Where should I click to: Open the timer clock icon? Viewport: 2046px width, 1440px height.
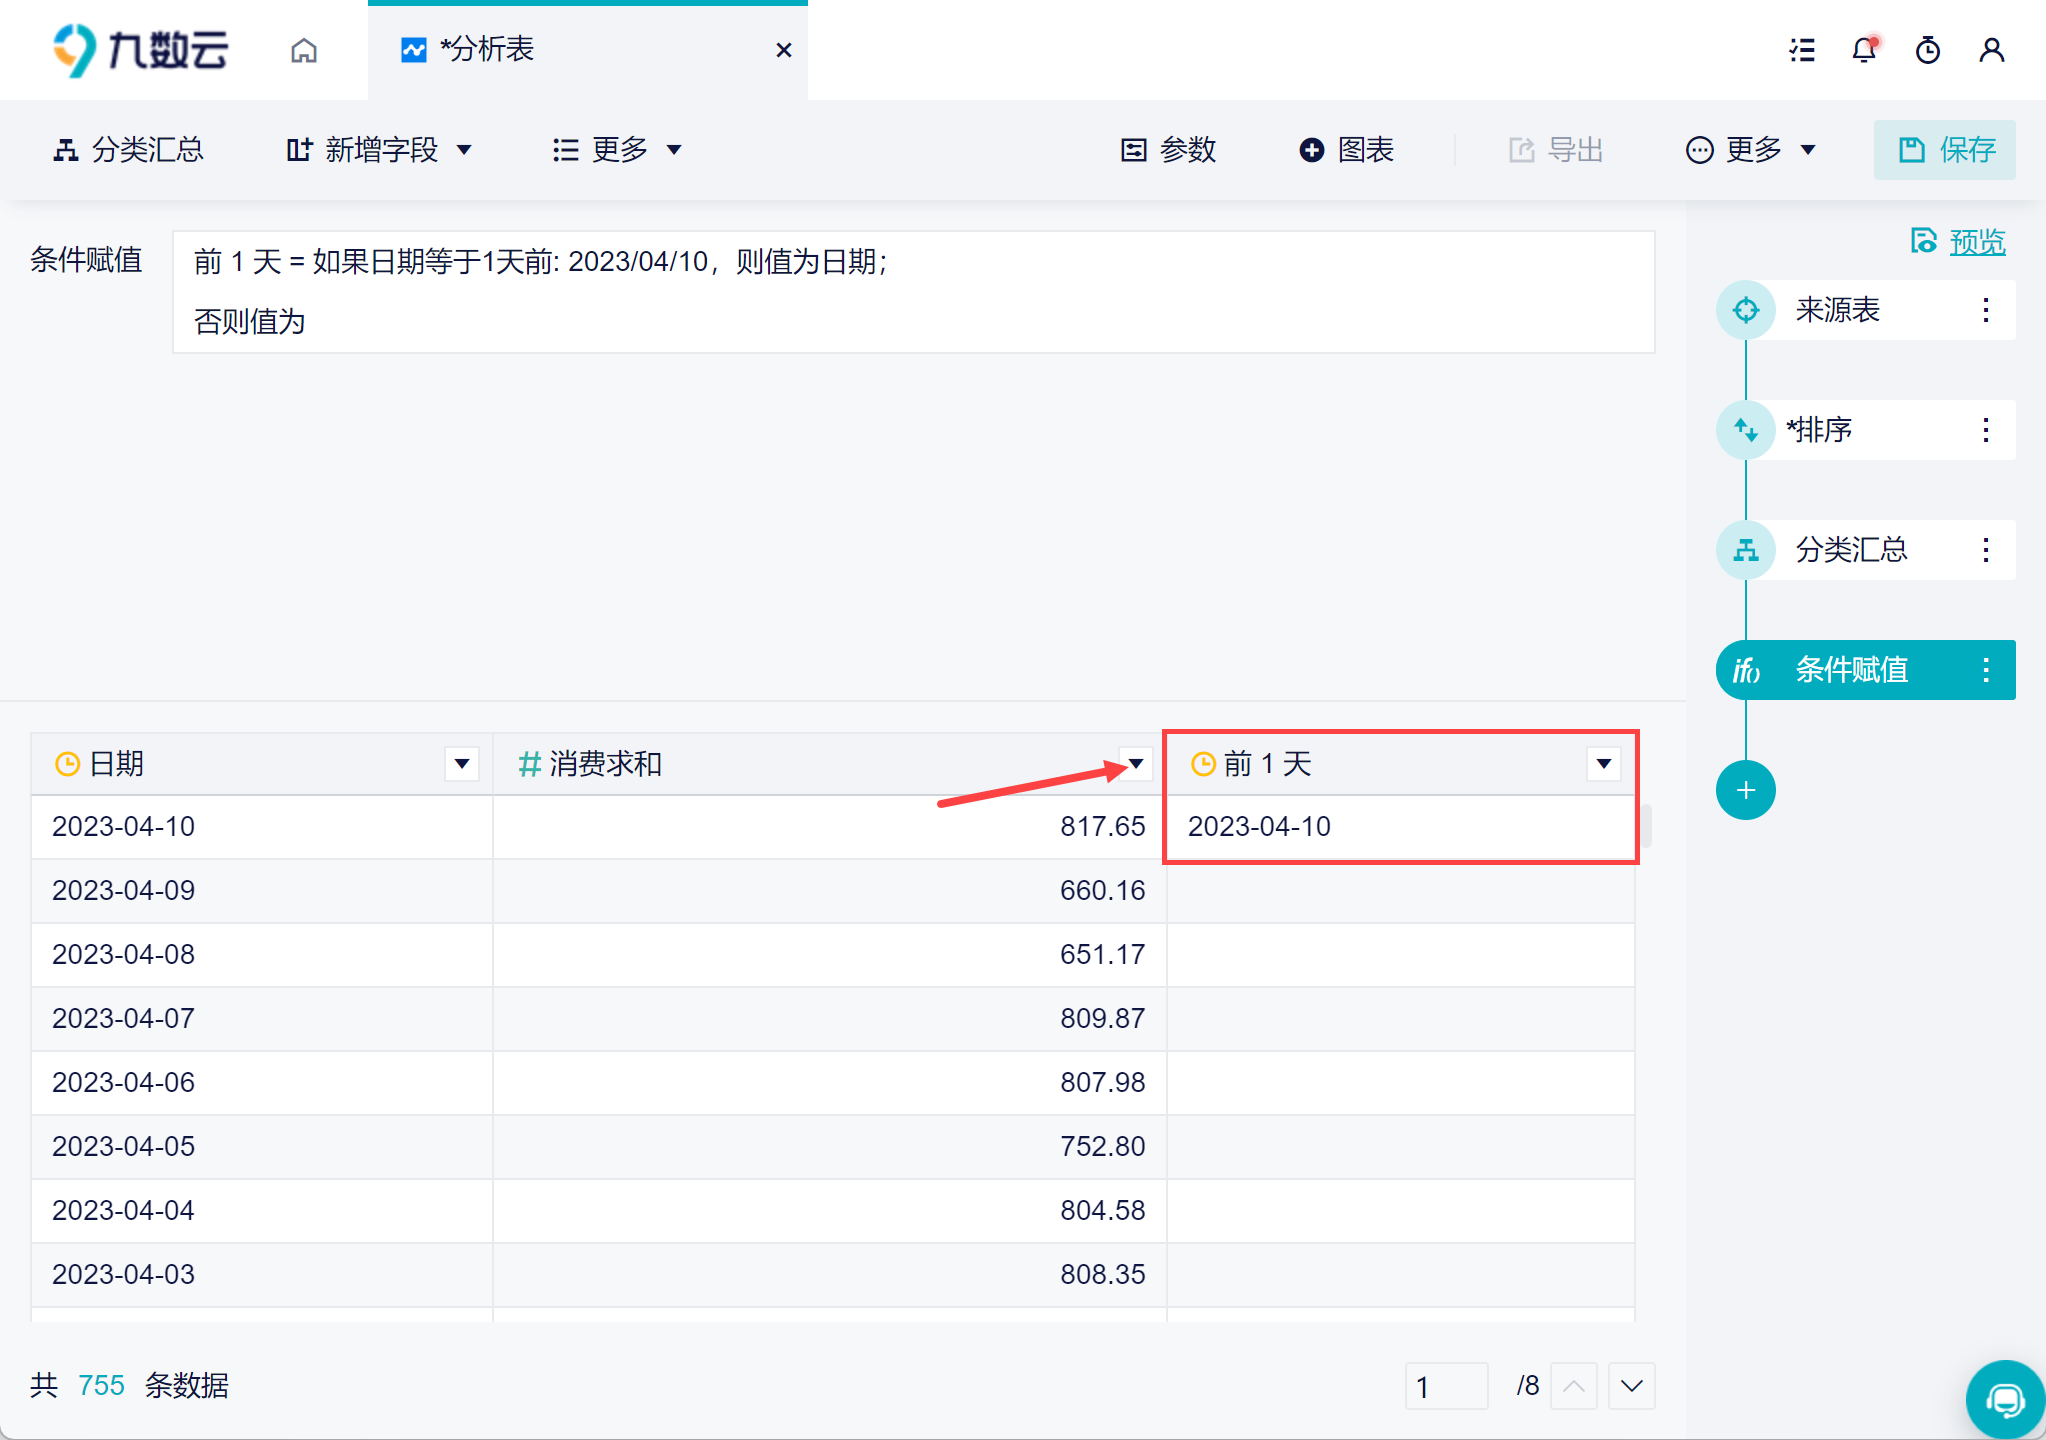pyautogui.click(x=1928, y=50)
